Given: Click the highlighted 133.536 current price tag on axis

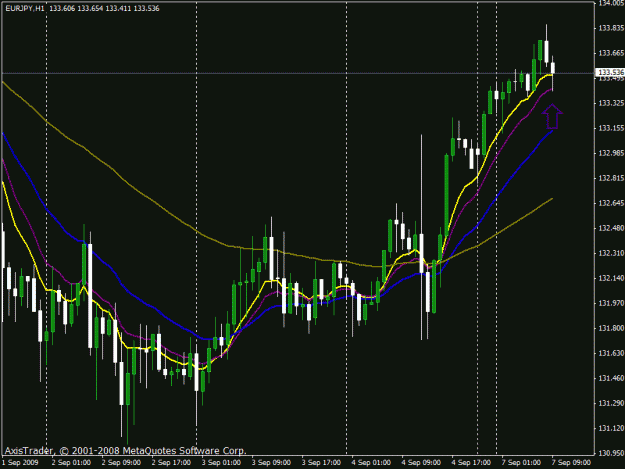Looking at the screenshot, I should click(610, 72).
